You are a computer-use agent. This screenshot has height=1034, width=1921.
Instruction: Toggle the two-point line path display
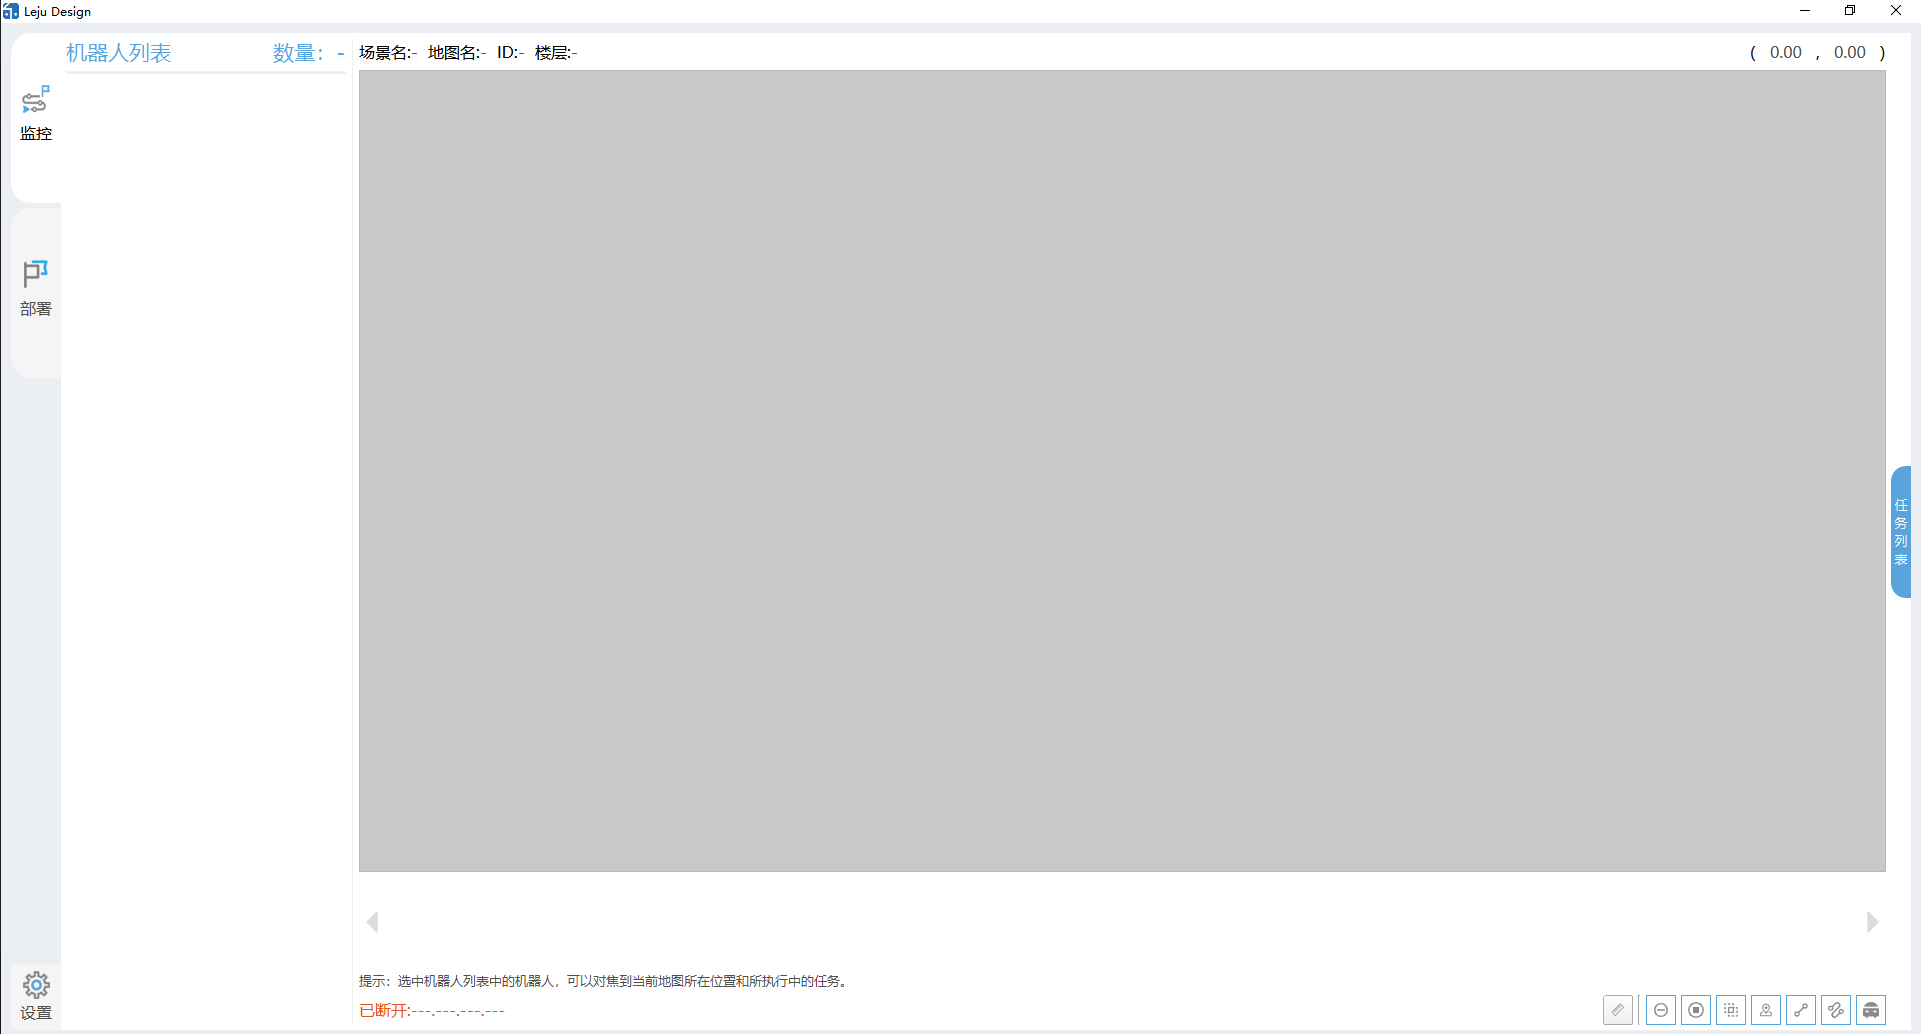pos(1801,1010)
